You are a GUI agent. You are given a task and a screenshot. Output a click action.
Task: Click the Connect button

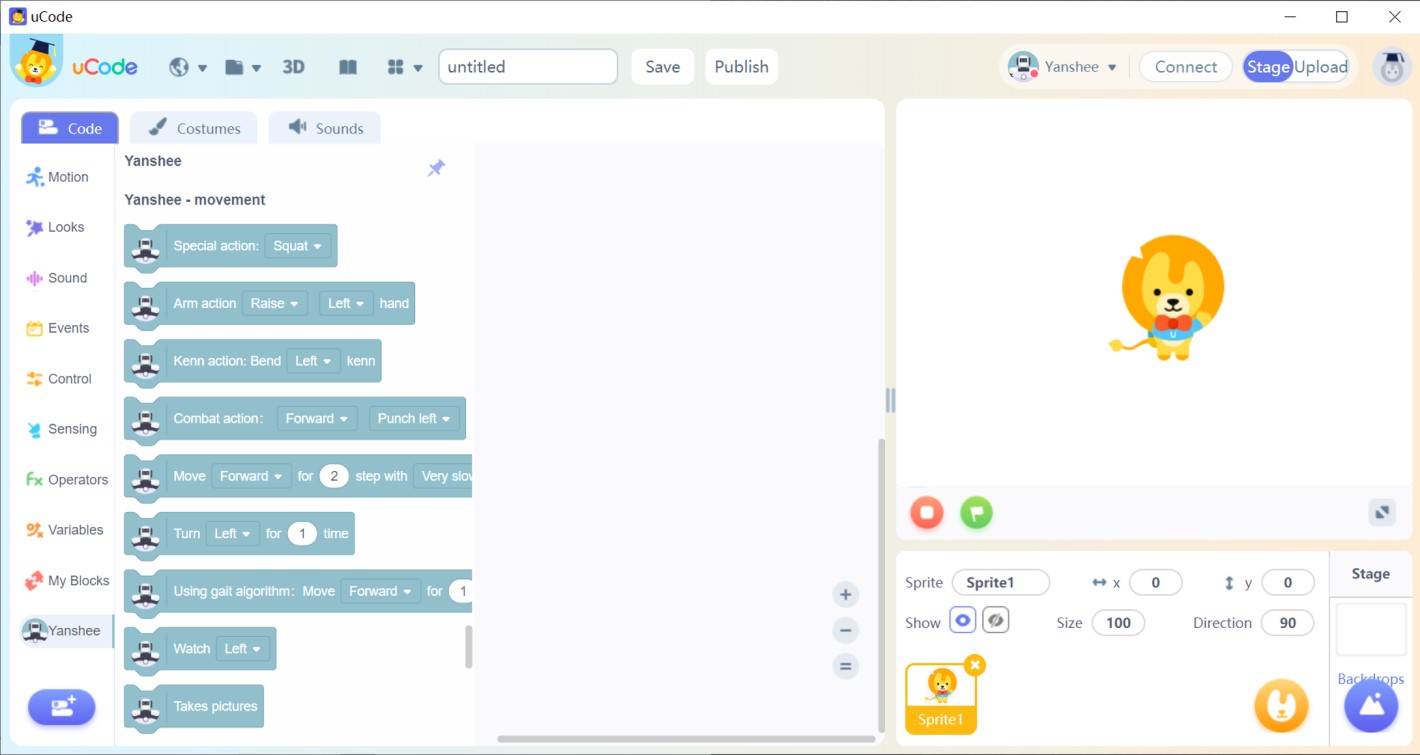tap(1185, 67)
